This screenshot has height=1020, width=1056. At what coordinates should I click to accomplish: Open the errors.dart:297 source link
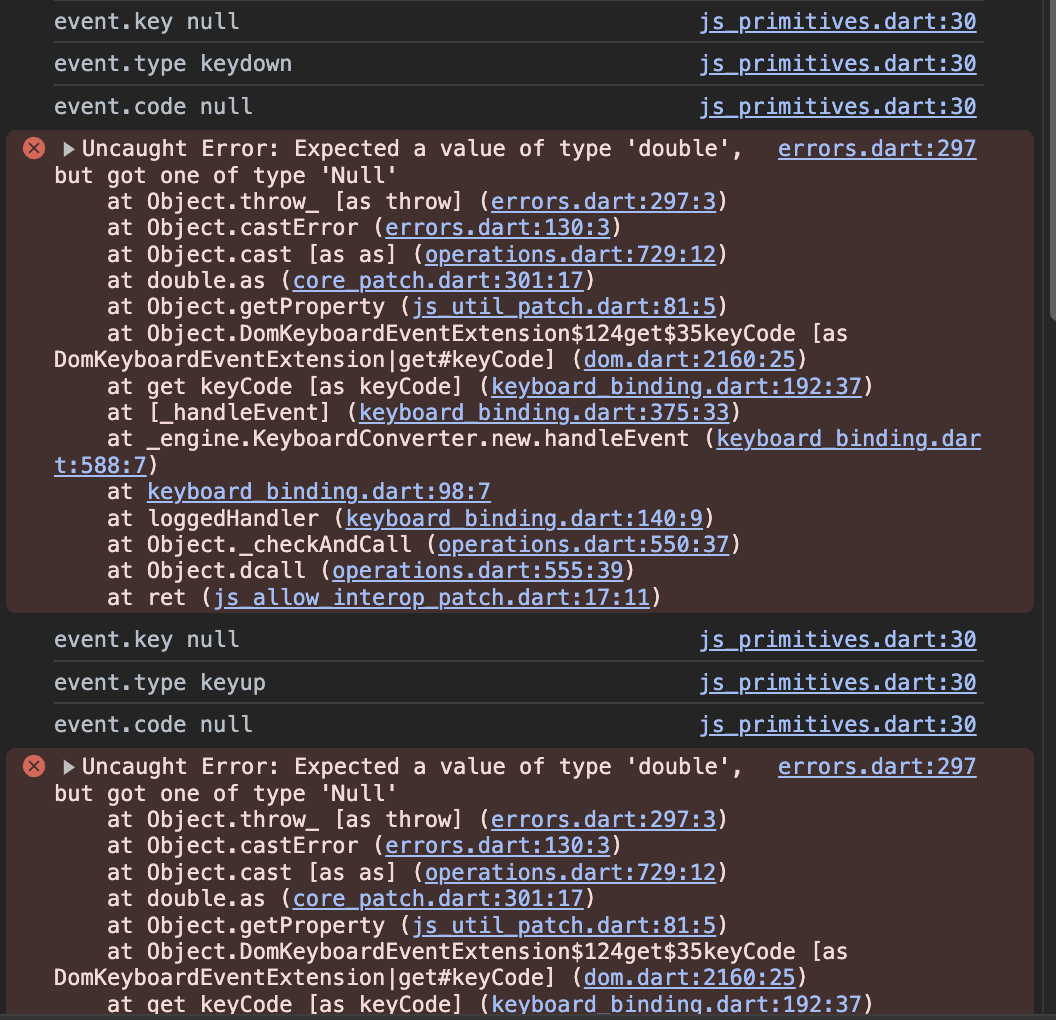click(x=876, y=148)
